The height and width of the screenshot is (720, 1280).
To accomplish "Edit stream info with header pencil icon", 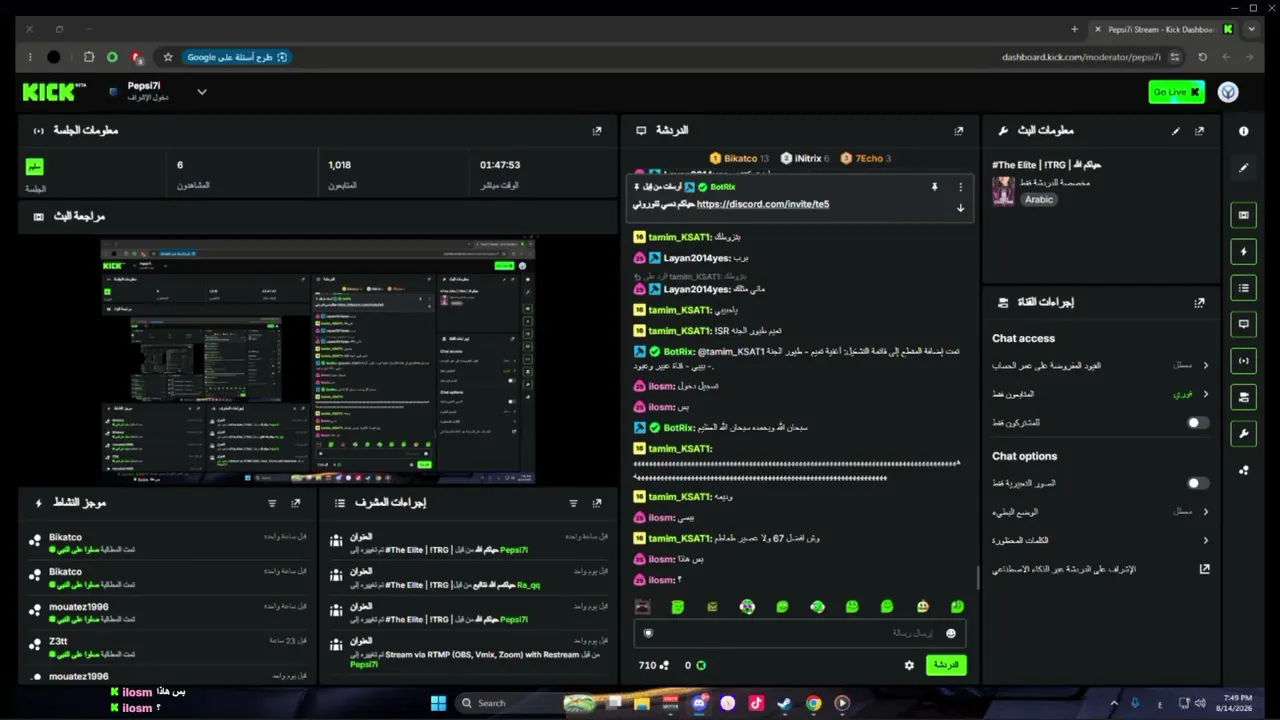I will click(1176, 131).
